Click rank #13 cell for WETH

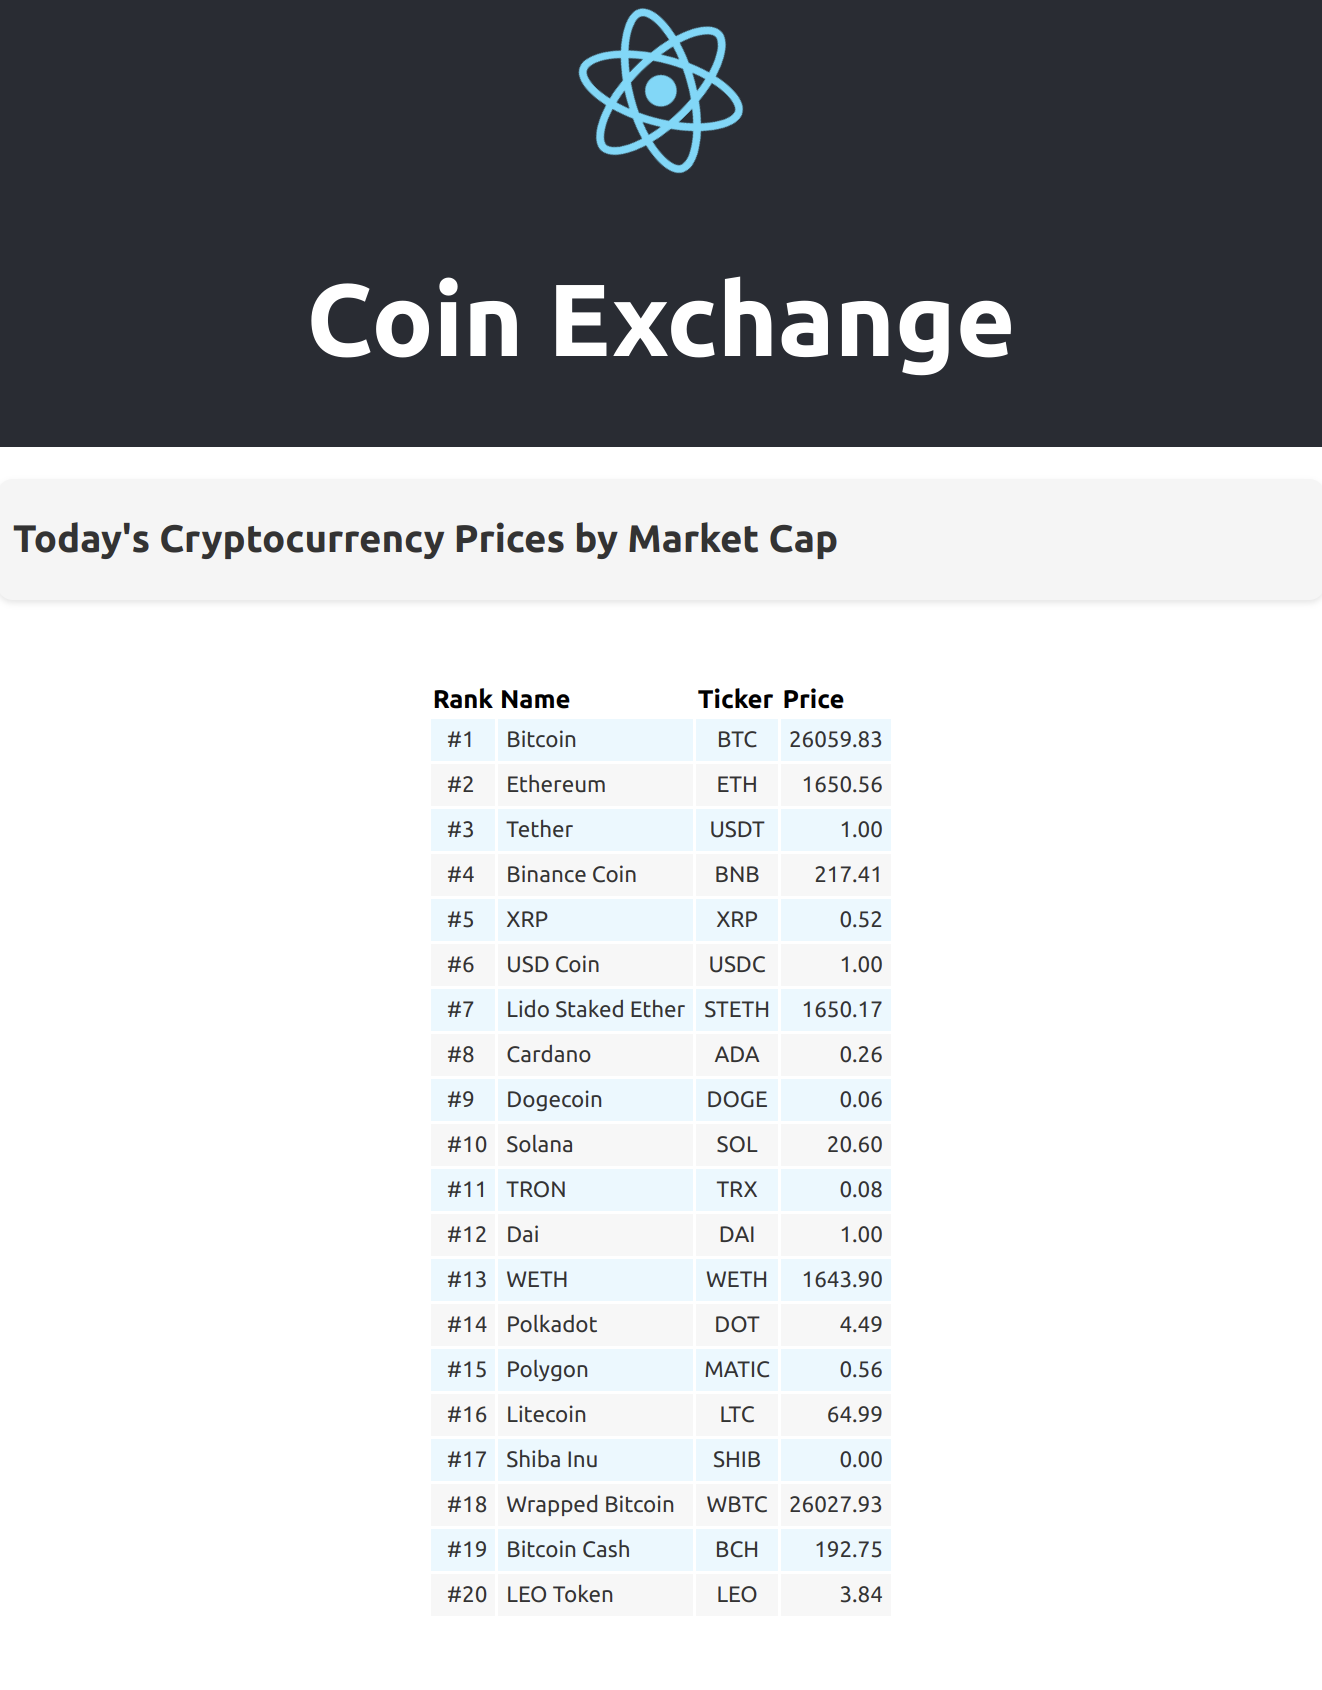coord(463,1280)
